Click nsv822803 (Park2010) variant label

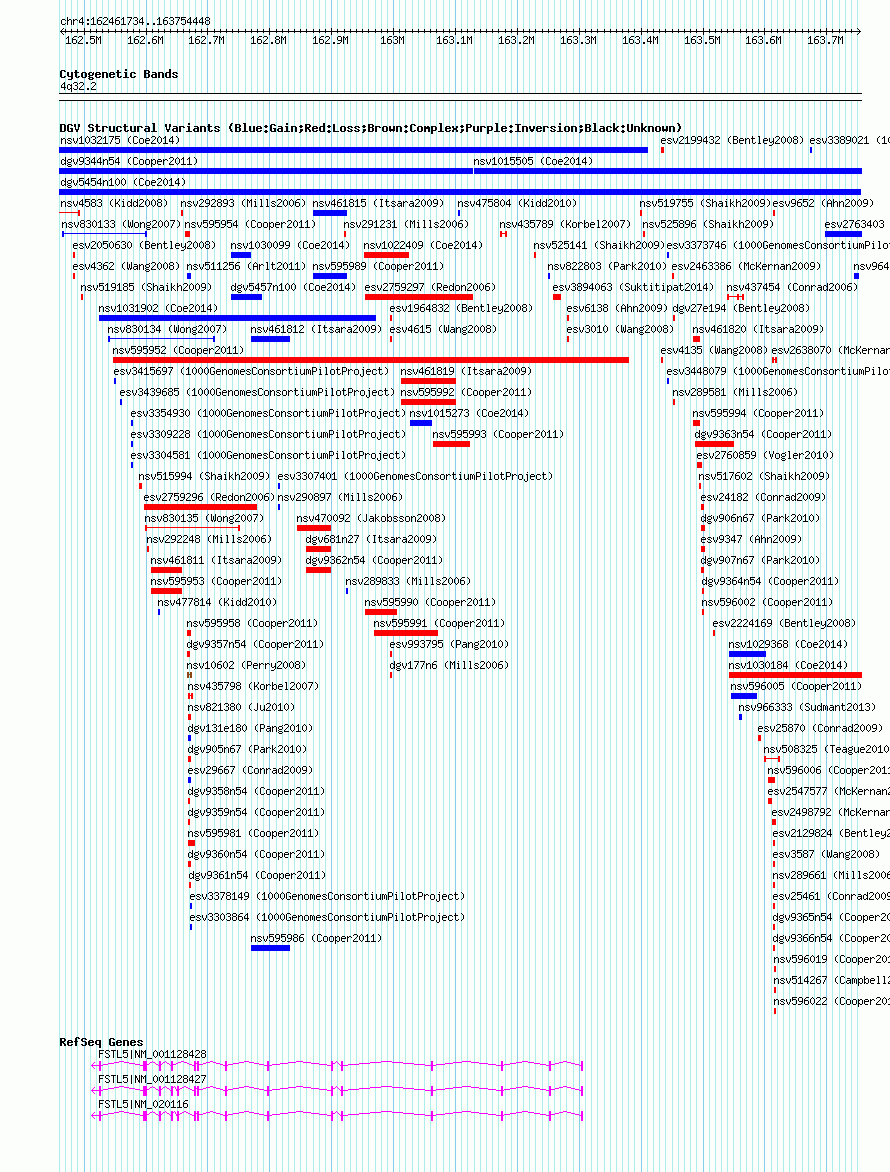click(607, 265)
